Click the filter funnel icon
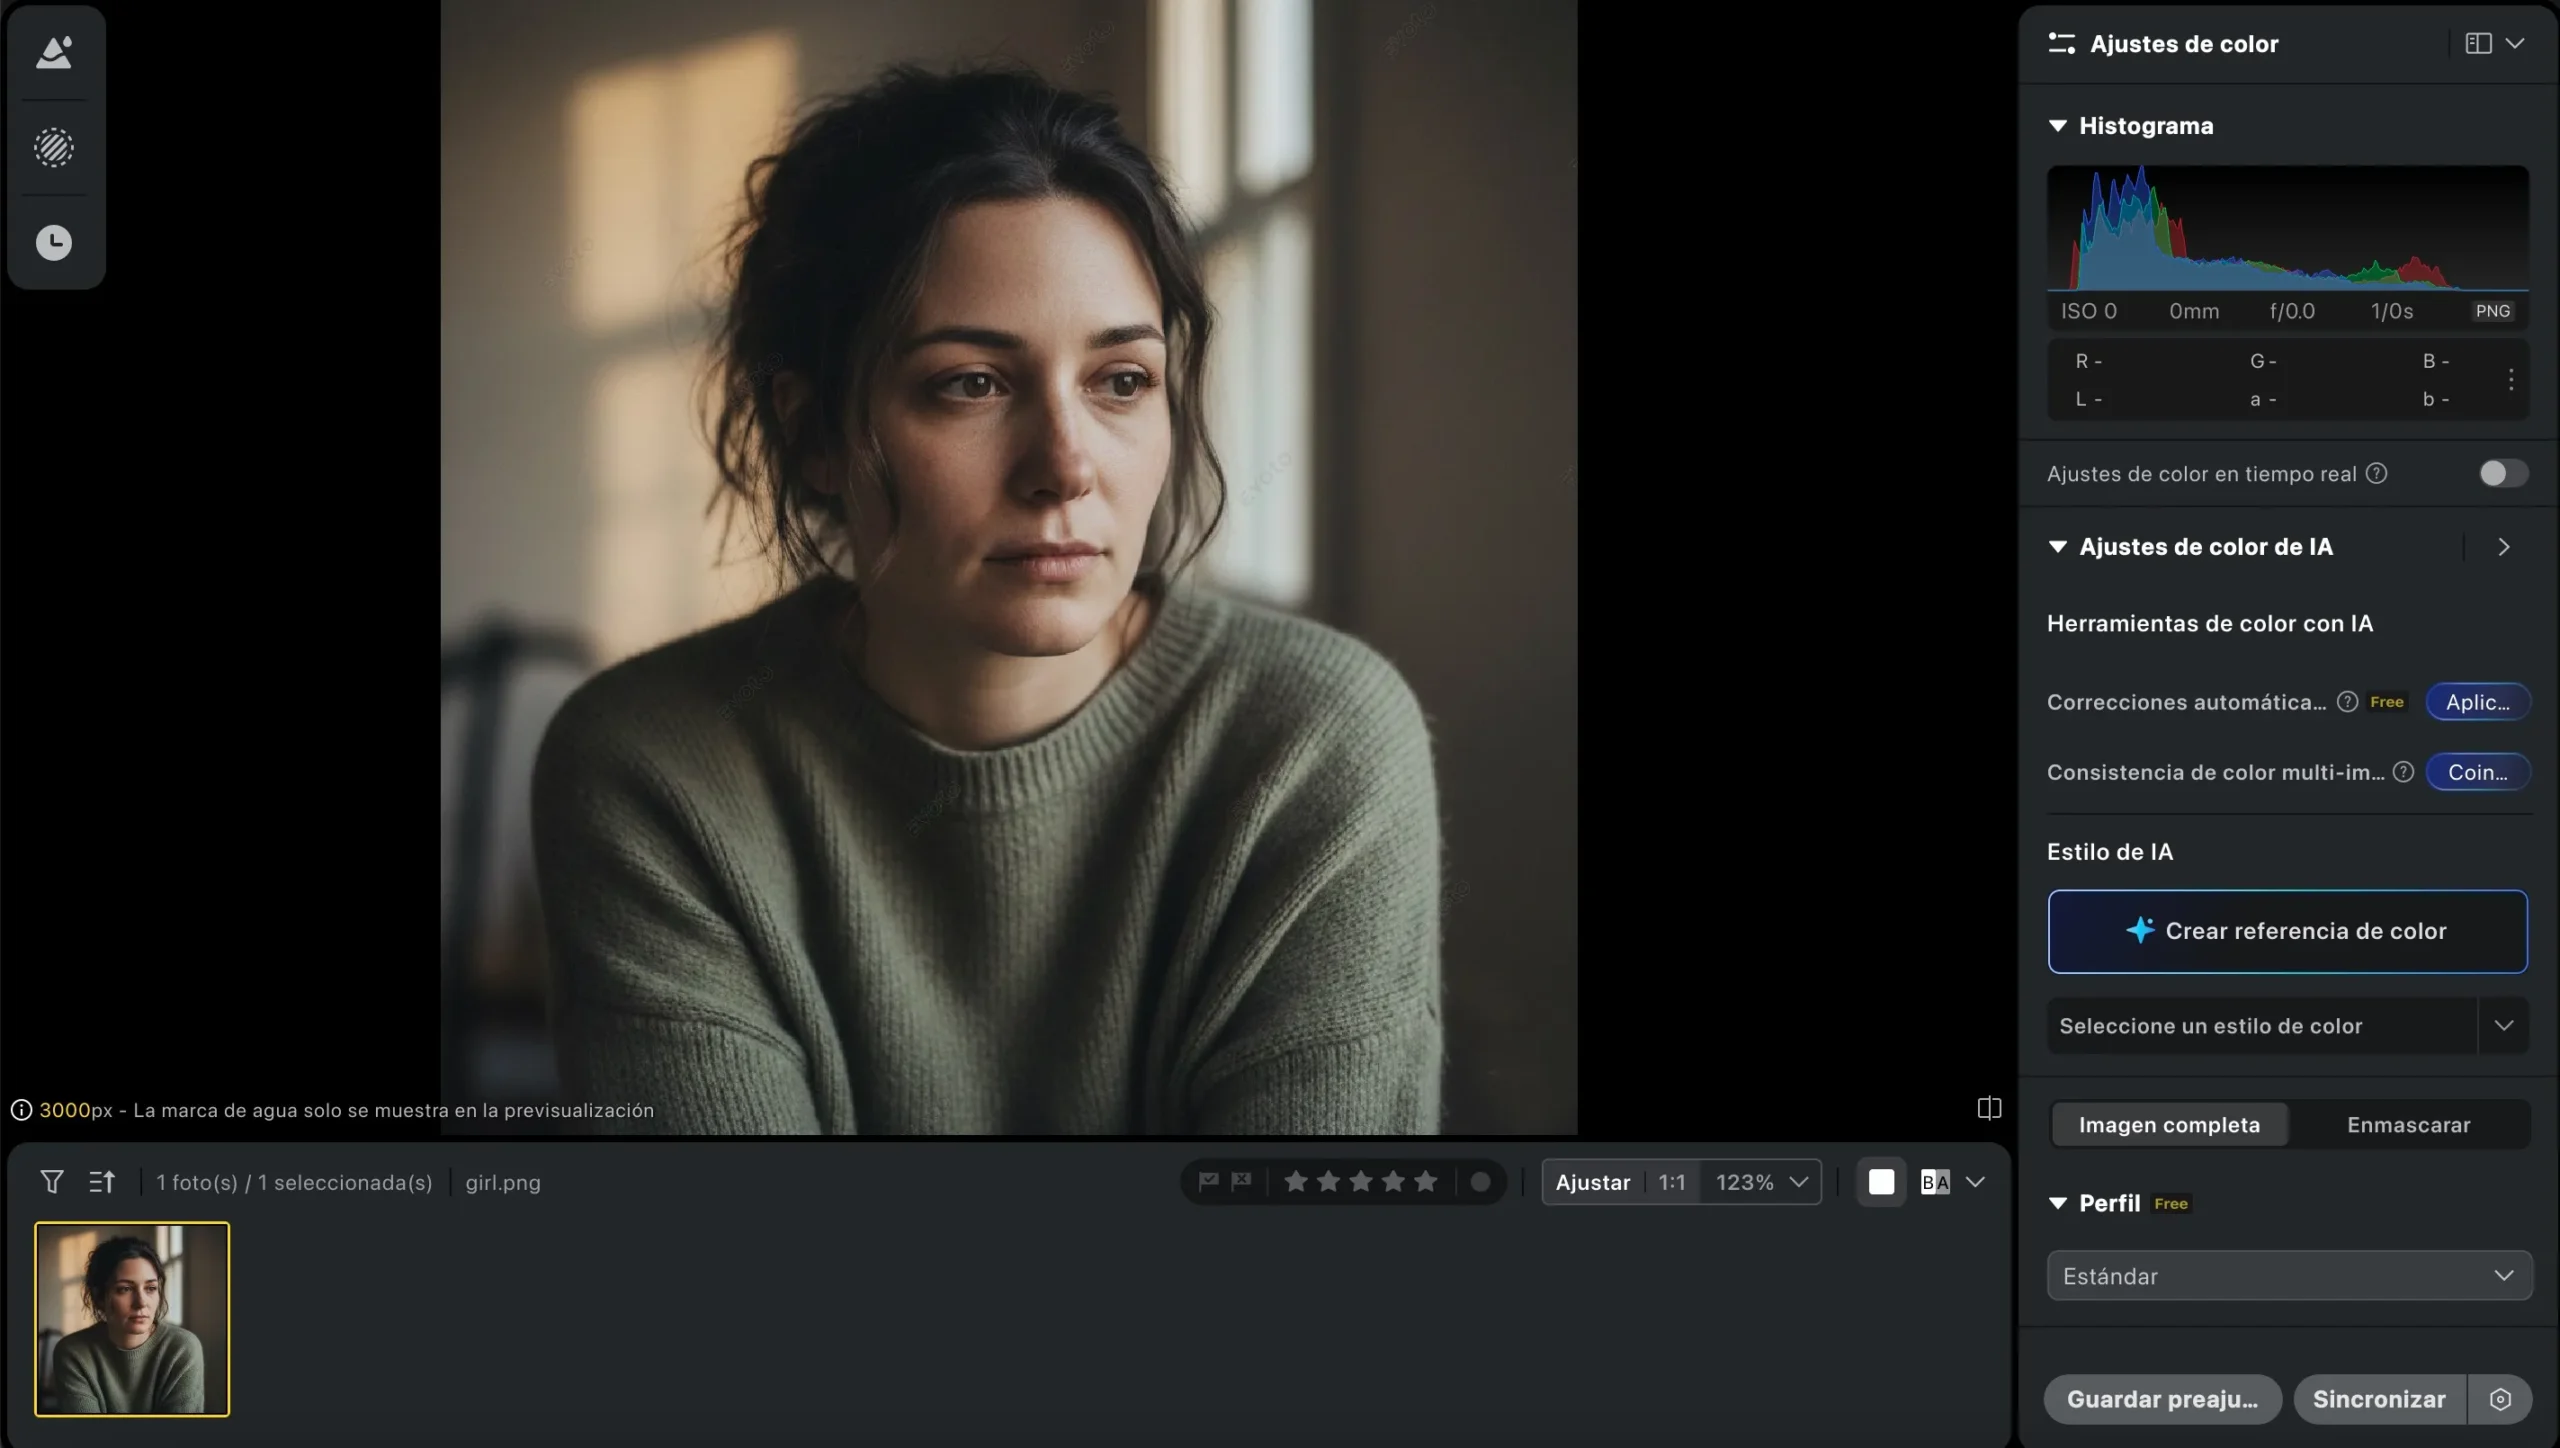 click(x=52, y=1182)
